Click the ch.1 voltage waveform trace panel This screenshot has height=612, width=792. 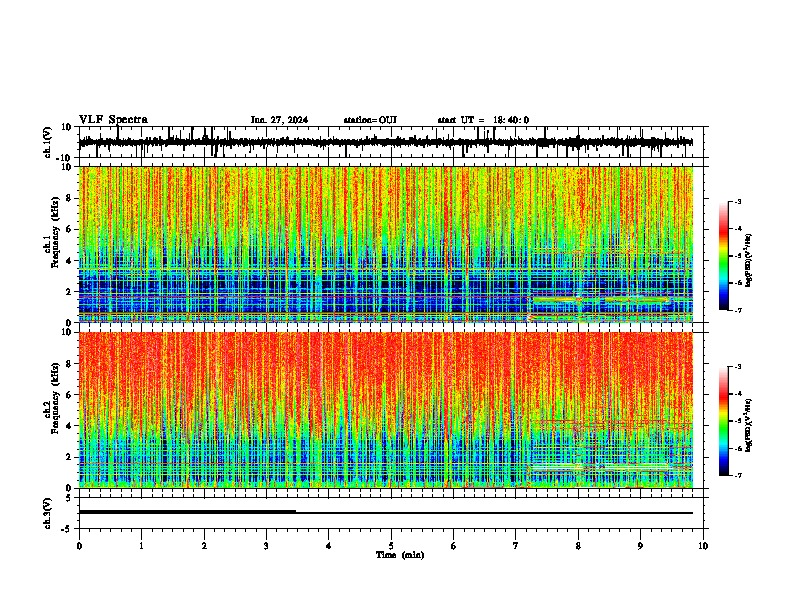tap(391, 142)
